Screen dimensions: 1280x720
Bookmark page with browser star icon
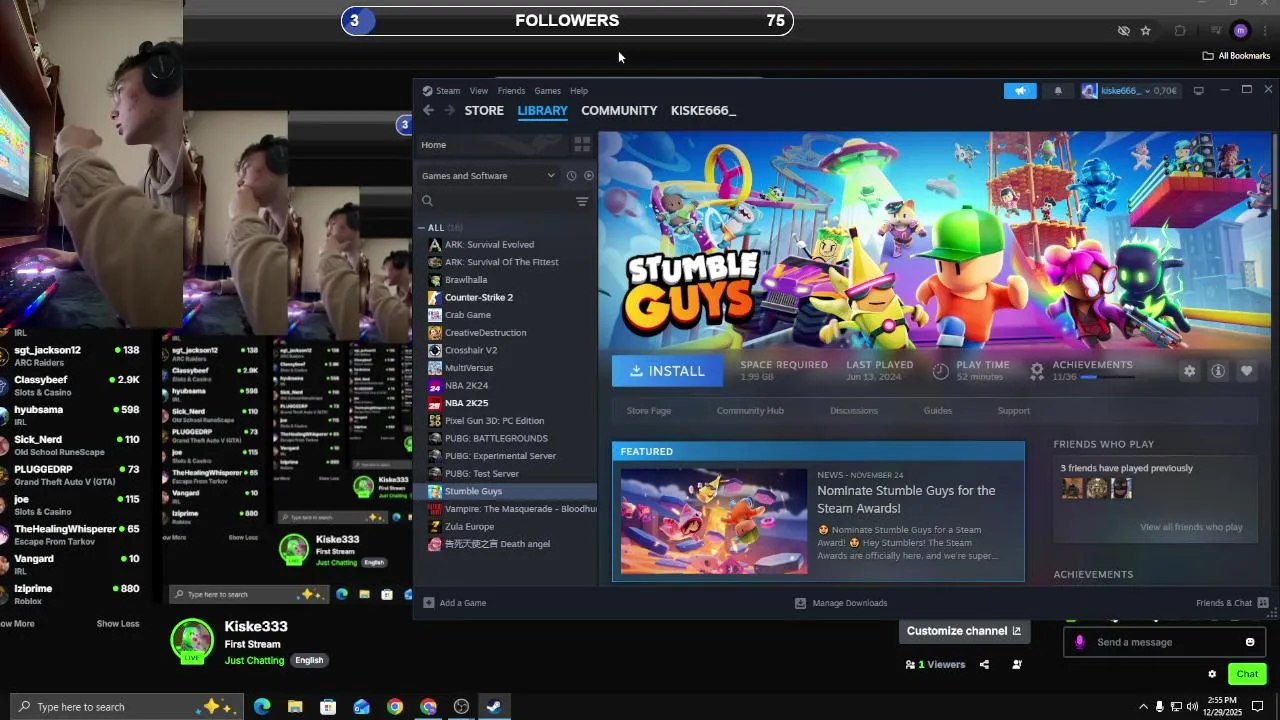click(1146, 31)
